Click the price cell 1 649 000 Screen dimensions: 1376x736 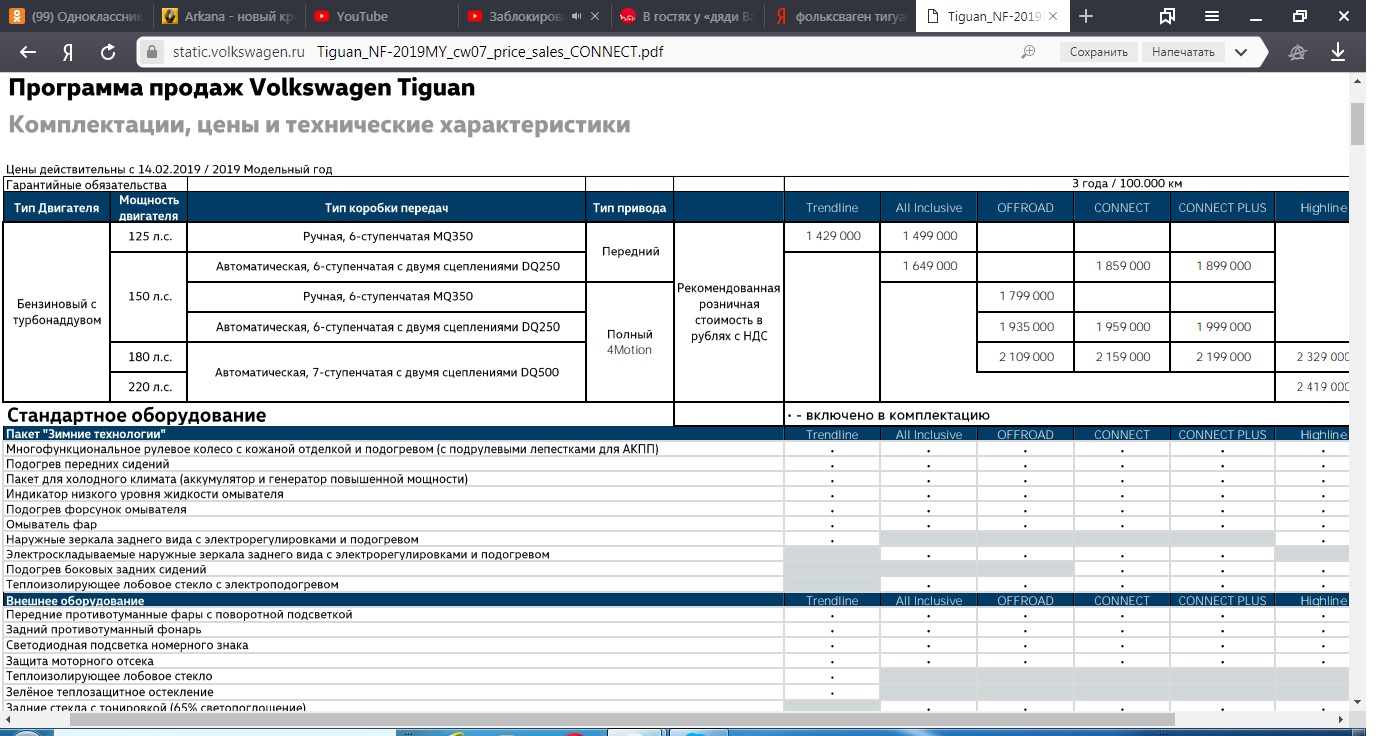coord(928,266)
